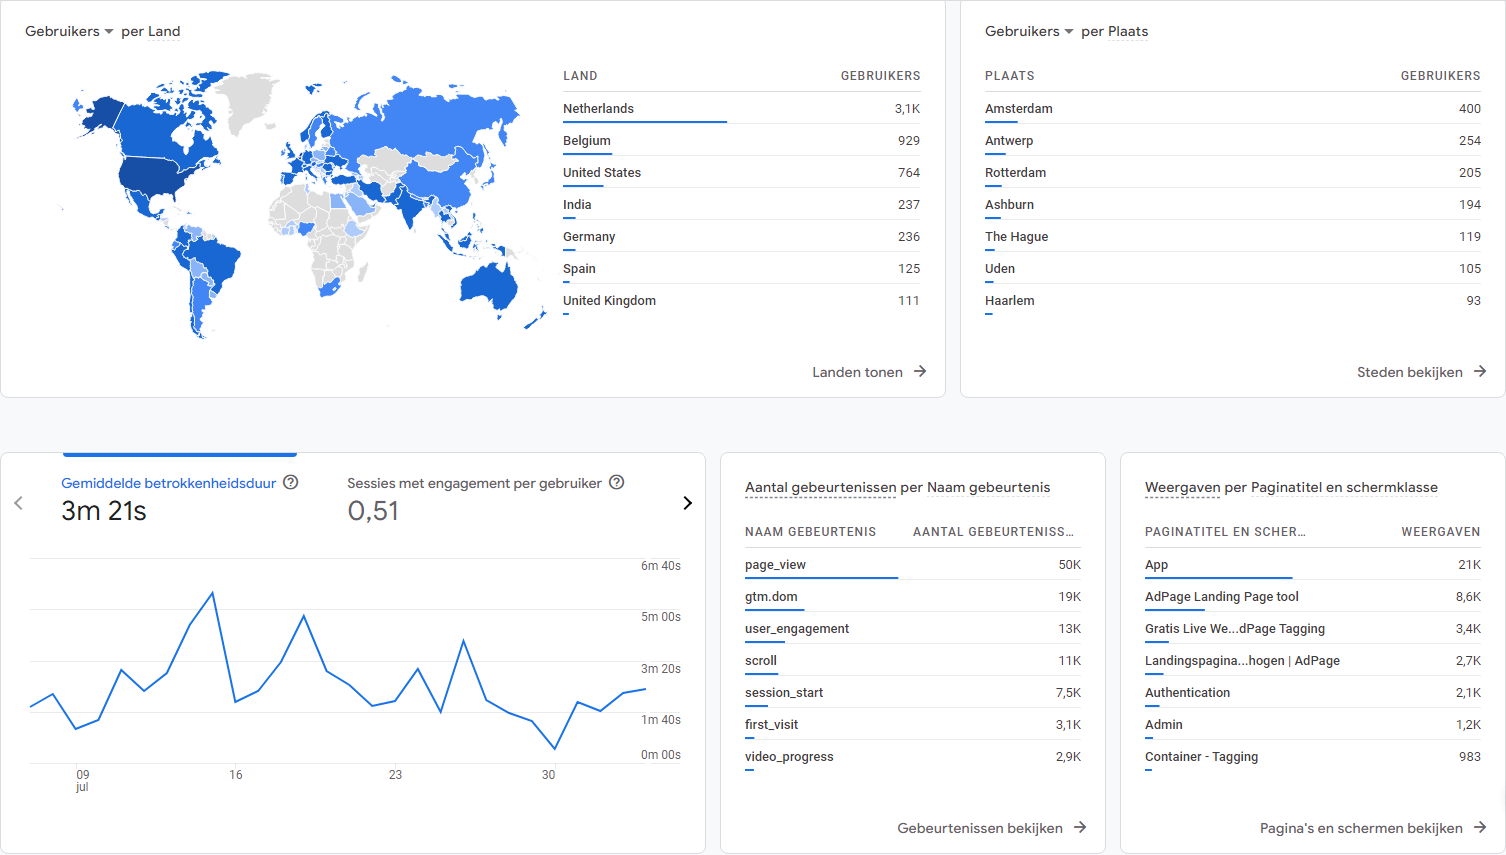Click Belgium row in country table
This screenshot has height=855, width=1506.
741,140
